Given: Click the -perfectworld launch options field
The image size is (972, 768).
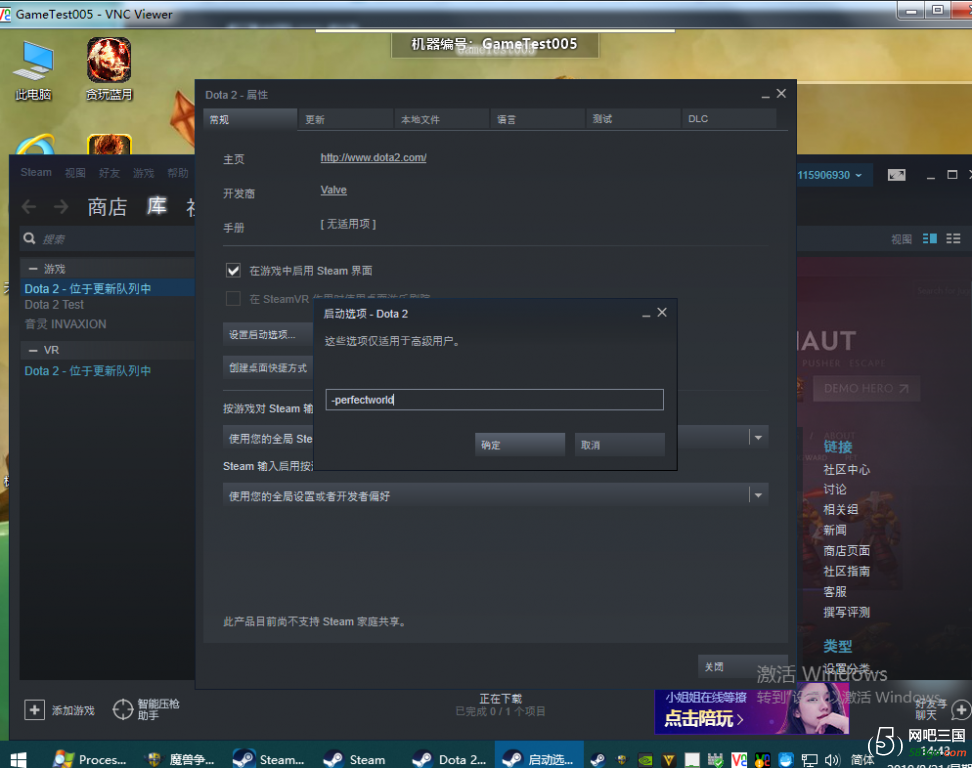Looking at the screenshot, I should [x=495, y=400].
